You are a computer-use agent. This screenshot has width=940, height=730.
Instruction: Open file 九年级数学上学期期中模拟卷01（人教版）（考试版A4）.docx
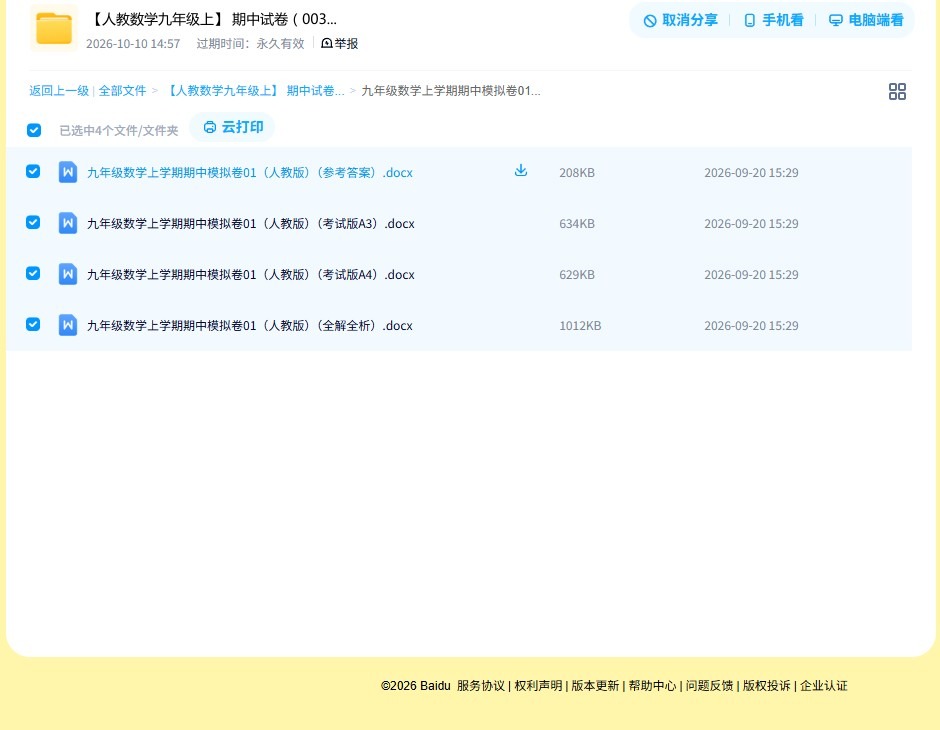[x=251, y=274]
